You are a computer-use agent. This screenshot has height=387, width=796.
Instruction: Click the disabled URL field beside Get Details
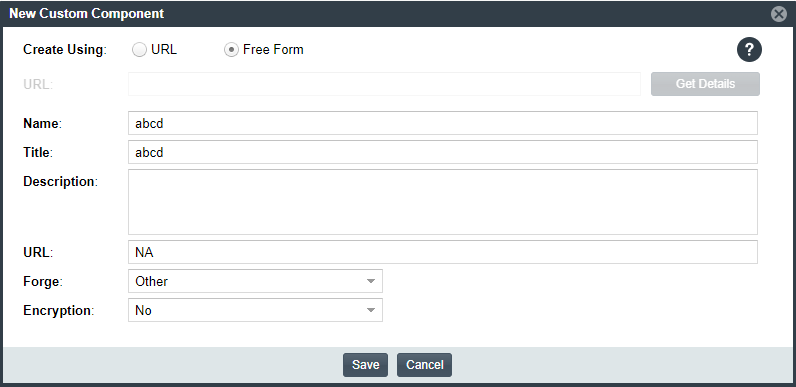[384, 84]
